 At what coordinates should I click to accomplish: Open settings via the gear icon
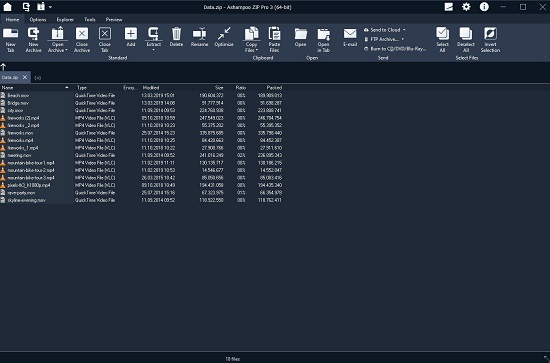coord(466,7)
